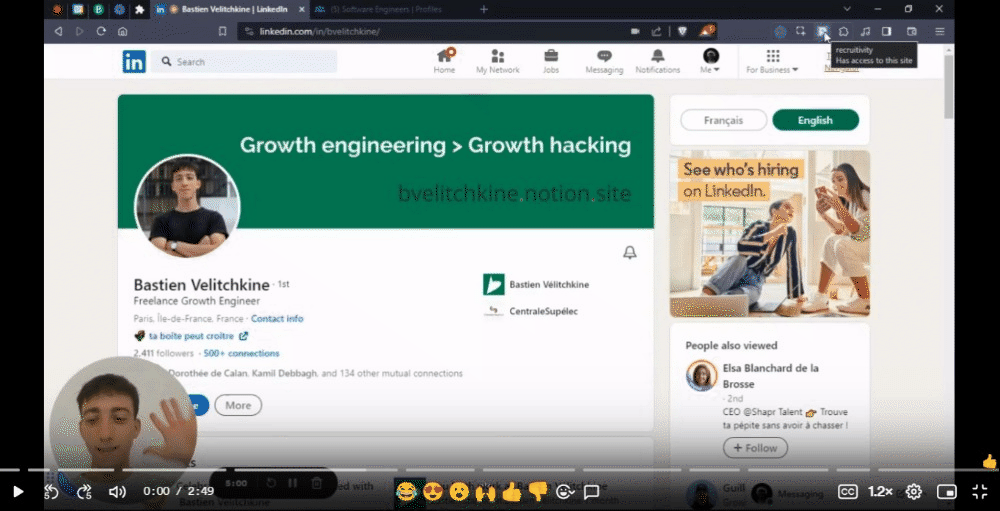View the 500+ connections link
1000x511 pixels.
241,353
